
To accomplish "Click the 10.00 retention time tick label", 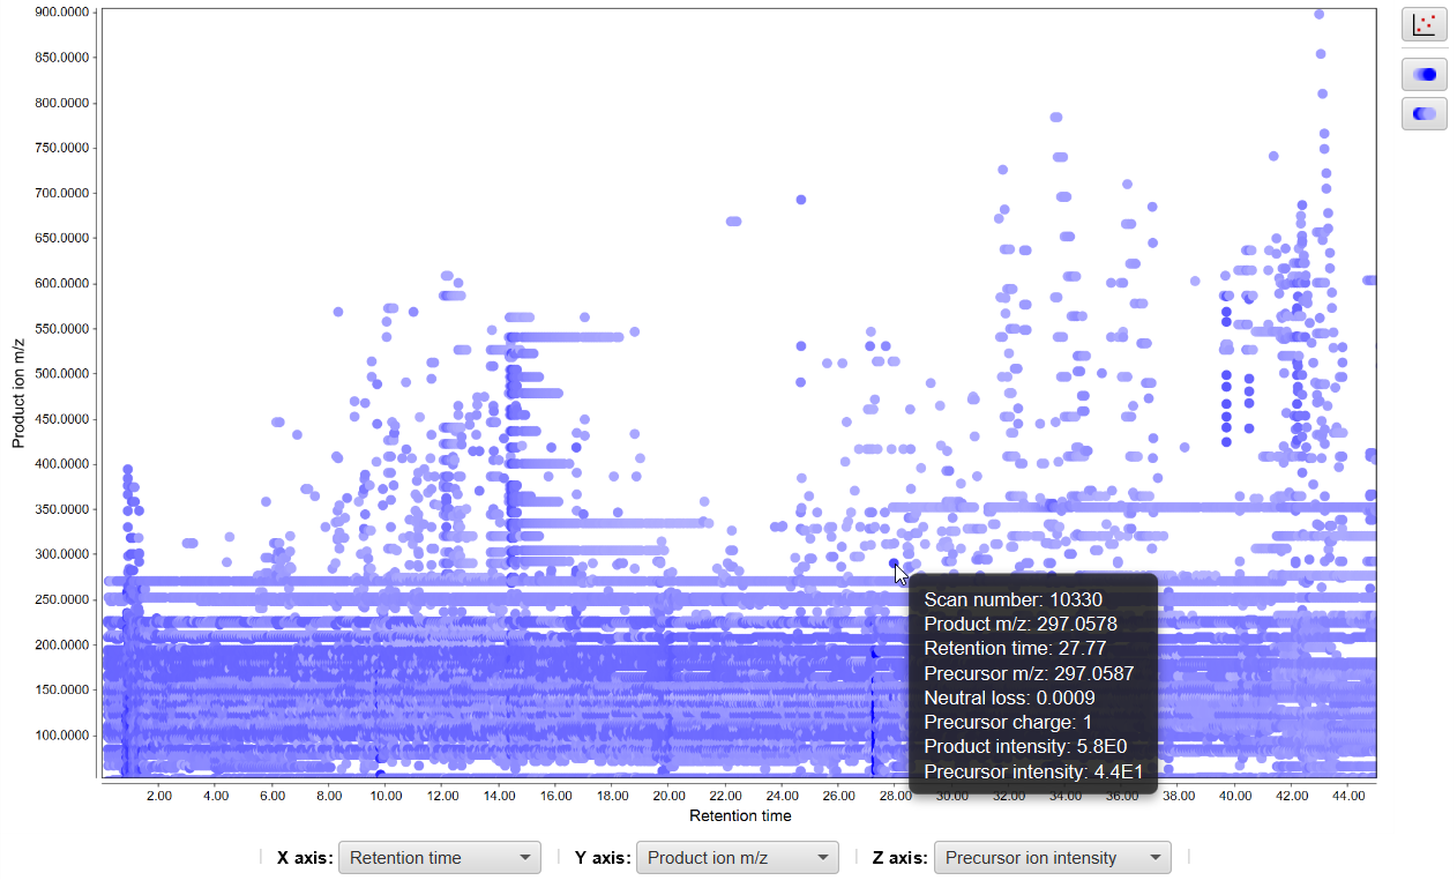I will click(x=386, y=796).
